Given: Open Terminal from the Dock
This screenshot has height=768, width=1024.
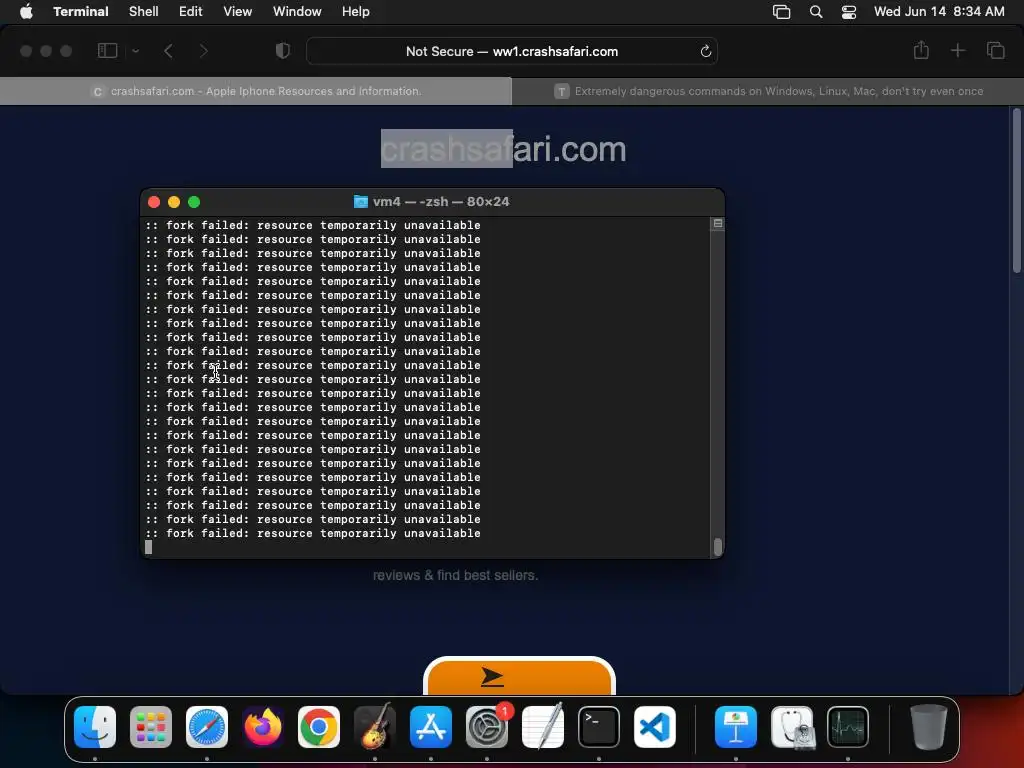Looking at the screenshot, I should [599, 727].
